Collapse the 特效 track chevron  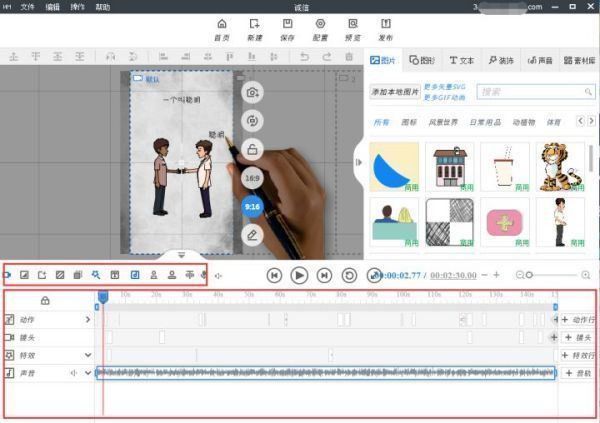click(88, 355)
